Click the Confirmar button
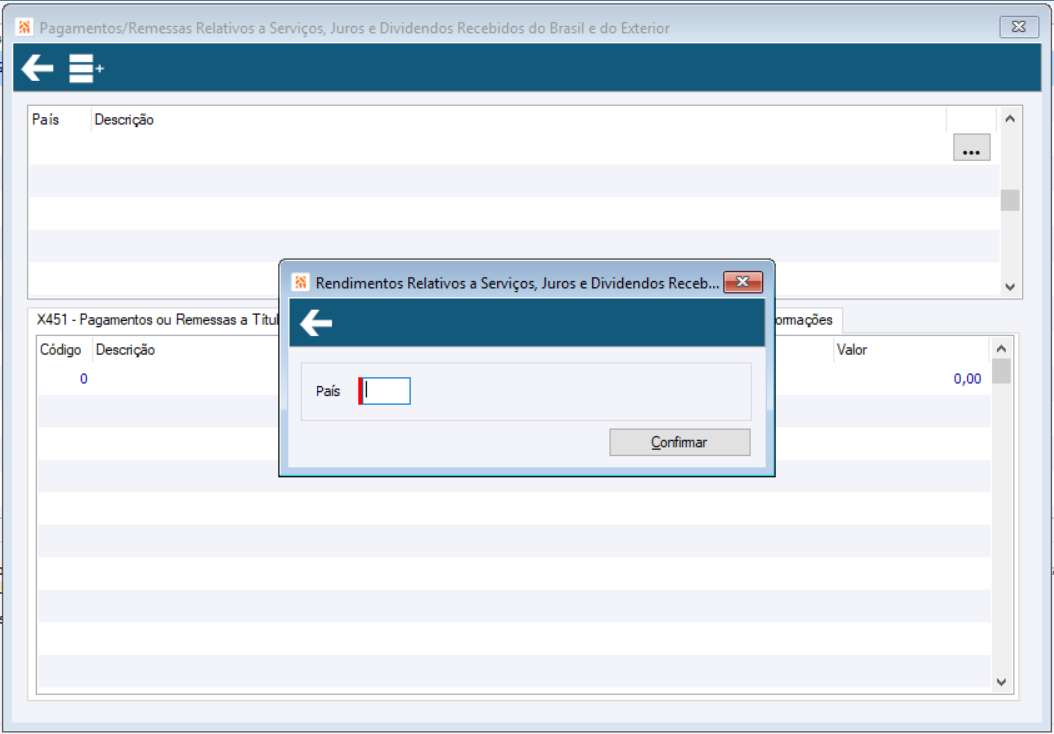Image resolution: width=1054 pixels, height=734 pixels. tap(680, 442)
